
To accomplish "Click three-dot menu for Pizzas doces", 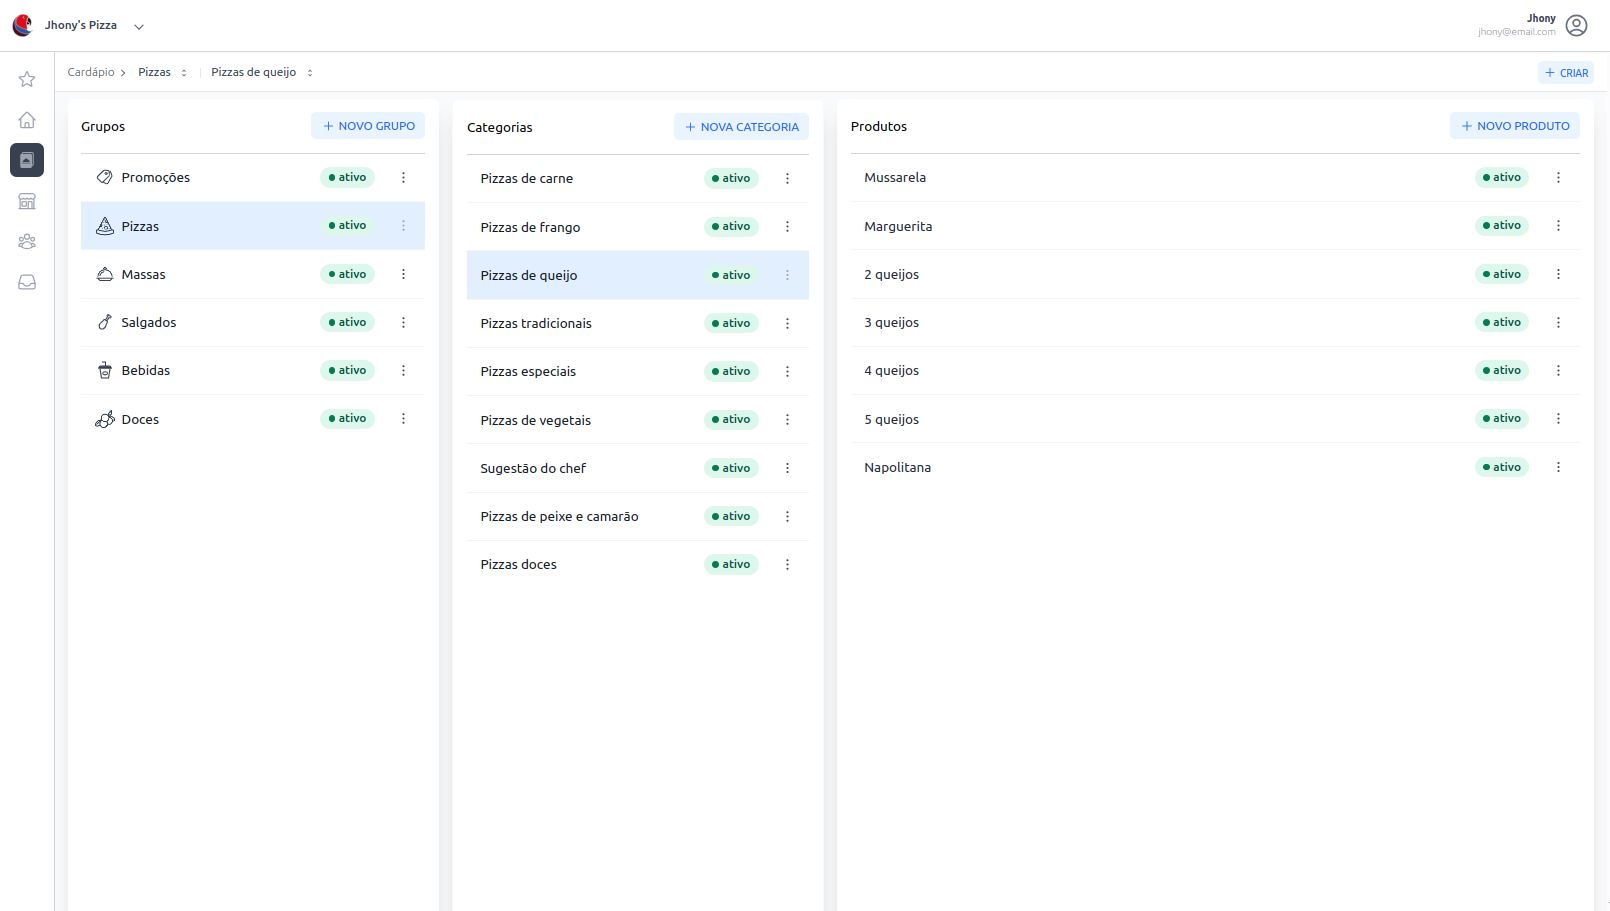I will click(x=787, y=565).
